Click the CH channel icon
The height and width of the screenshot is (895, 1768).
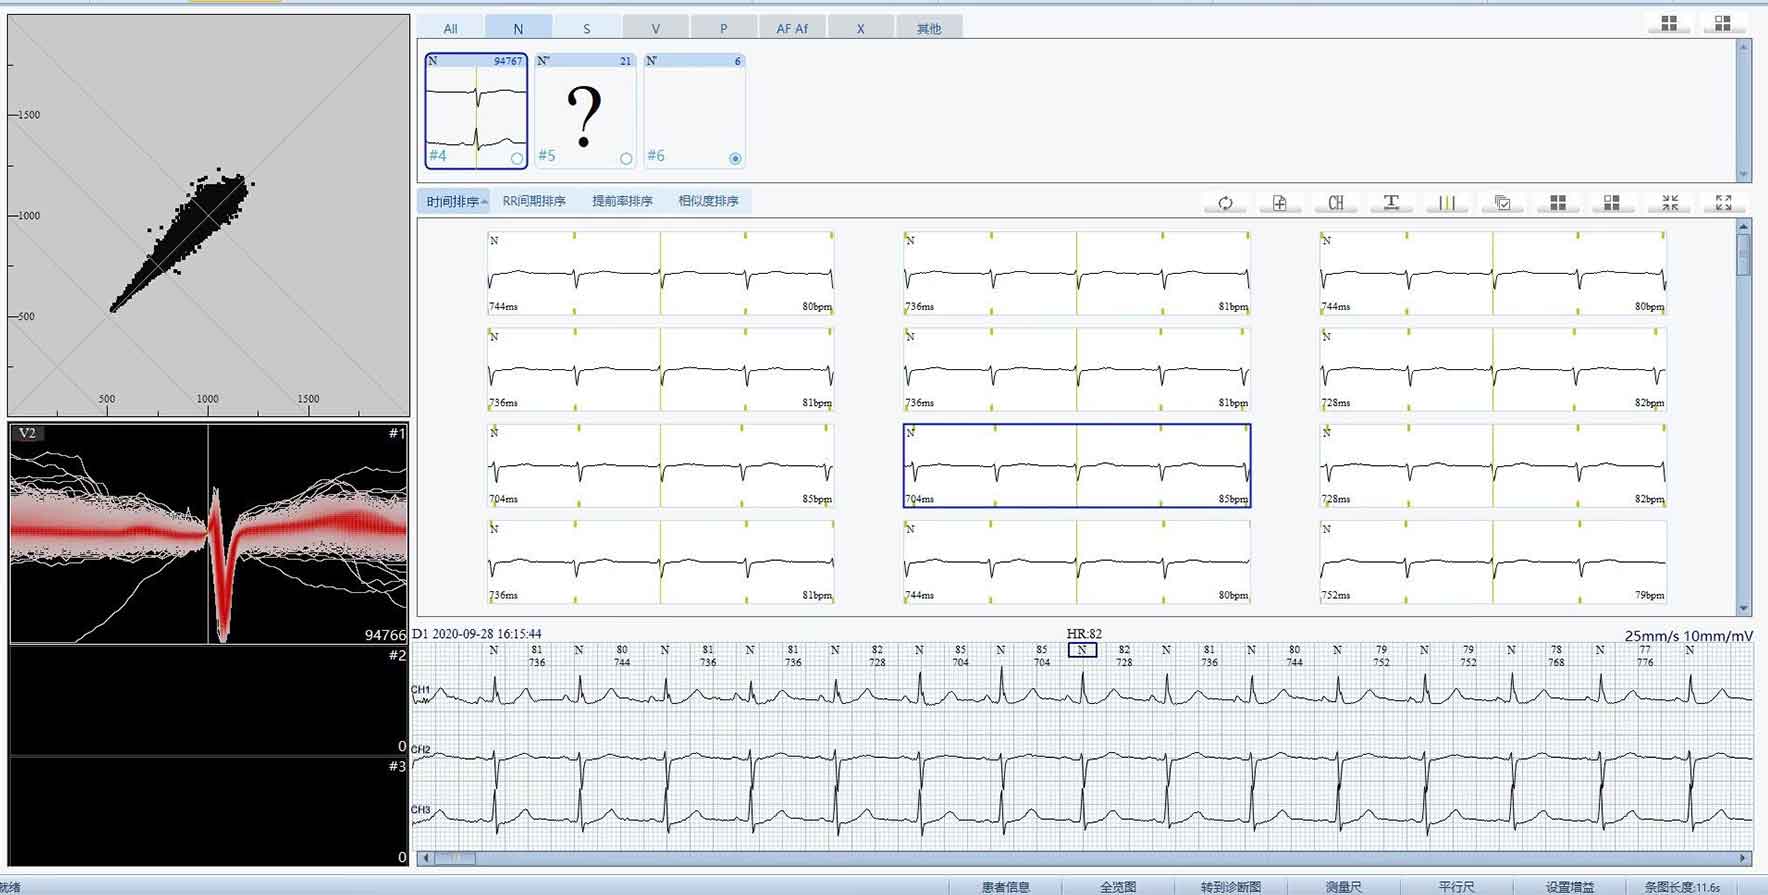pyautogui.click(x=1336, y=202)
